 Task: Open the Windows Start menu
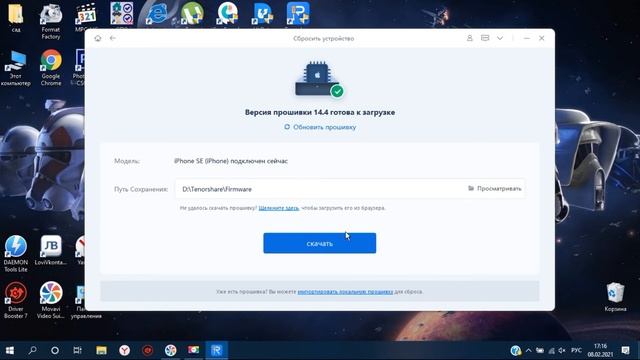tap(9, 350)
